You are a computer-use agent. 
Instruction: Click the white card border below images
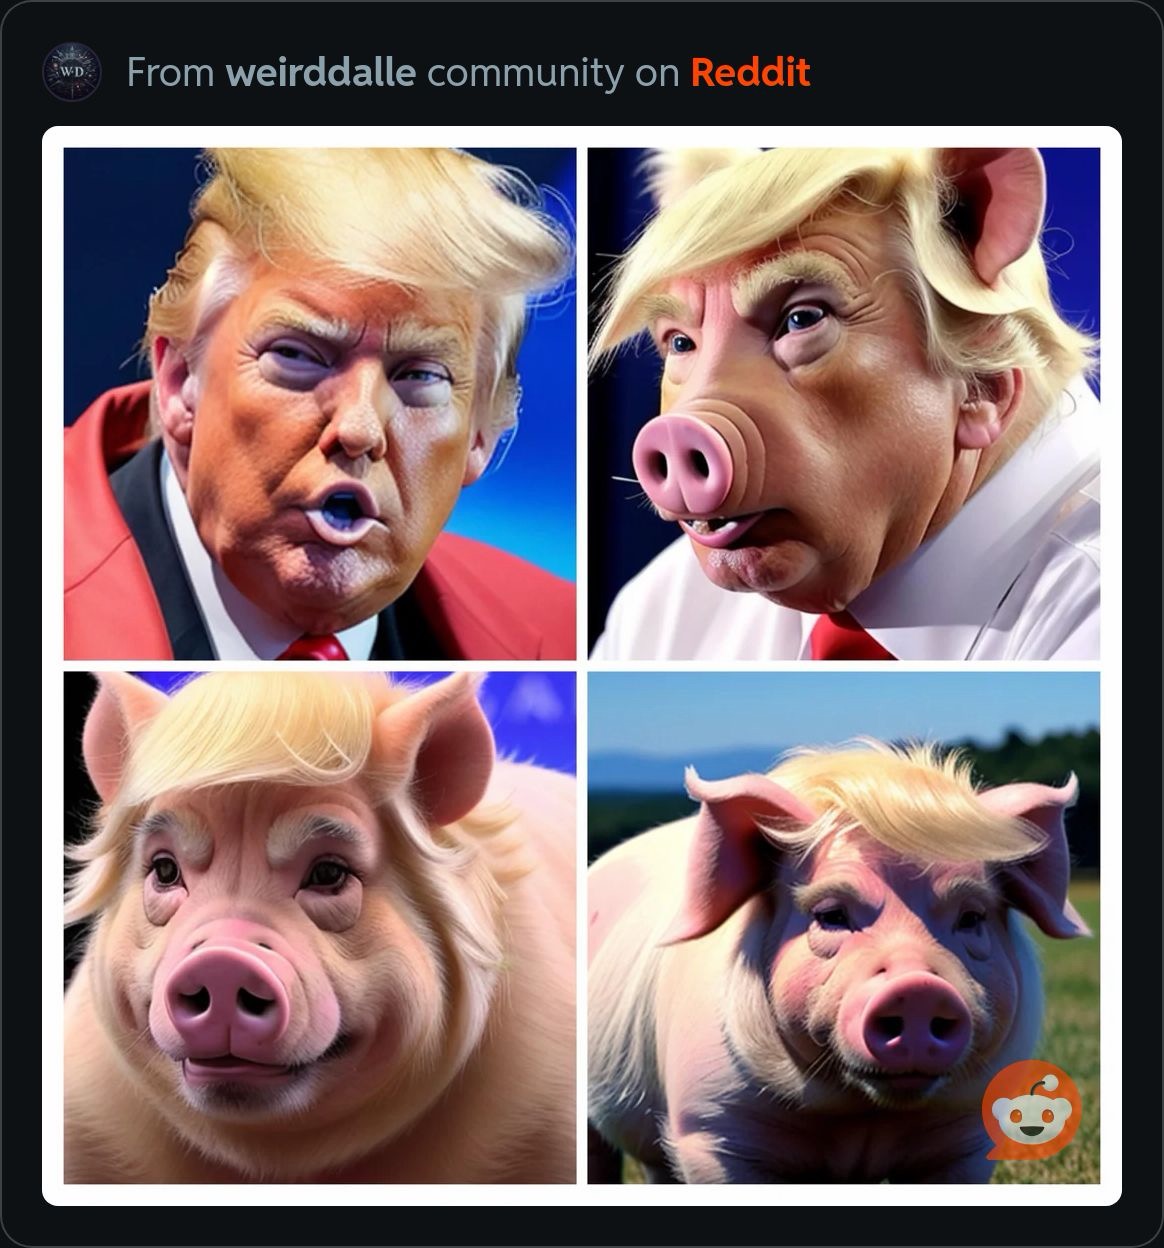coord(582,1195)
